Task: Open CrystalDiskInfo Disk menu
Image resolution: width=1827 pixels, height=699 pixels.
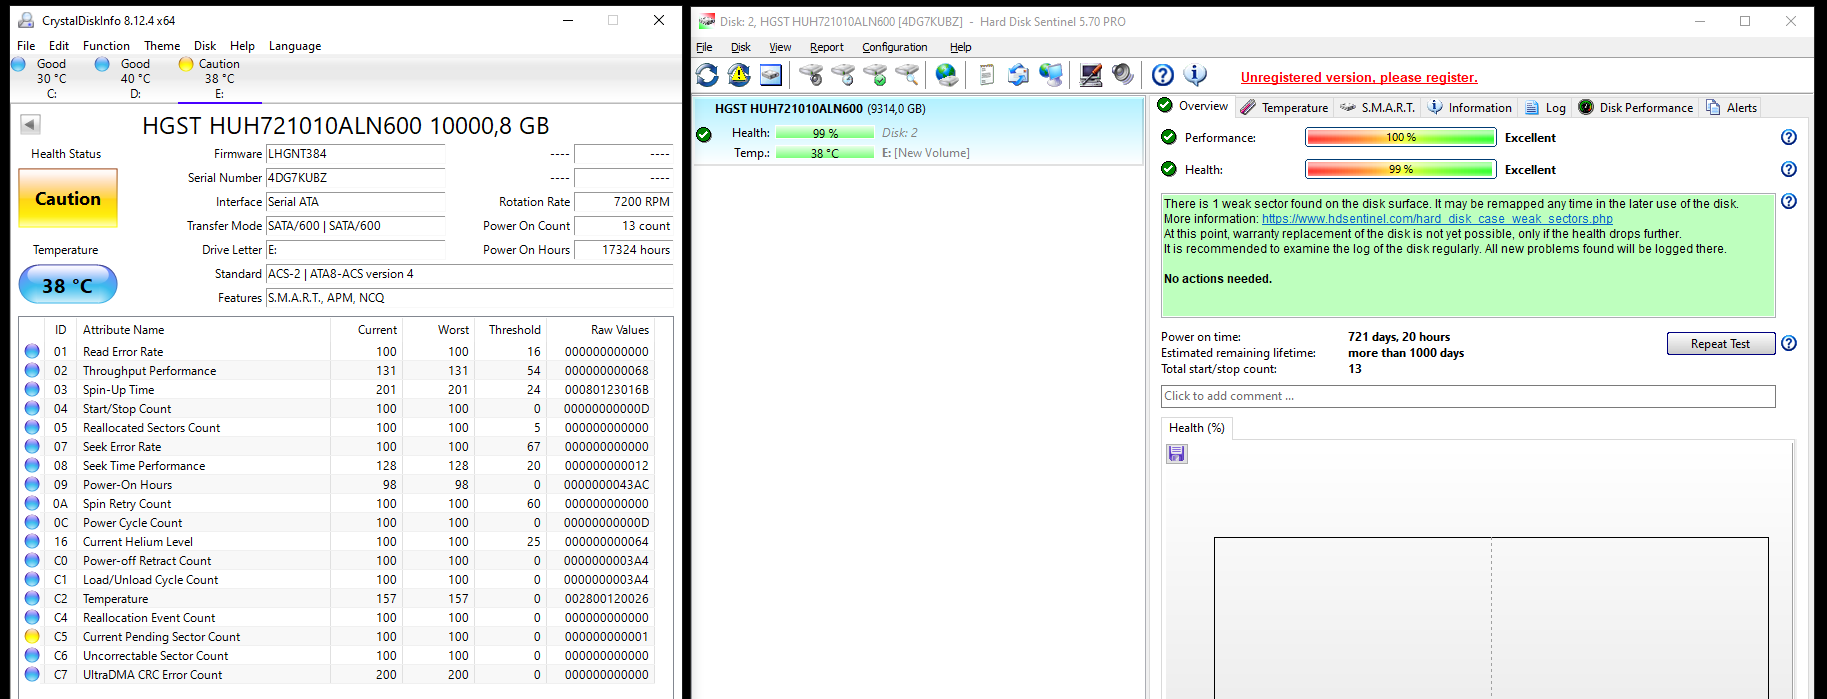Action: point(205,46)
